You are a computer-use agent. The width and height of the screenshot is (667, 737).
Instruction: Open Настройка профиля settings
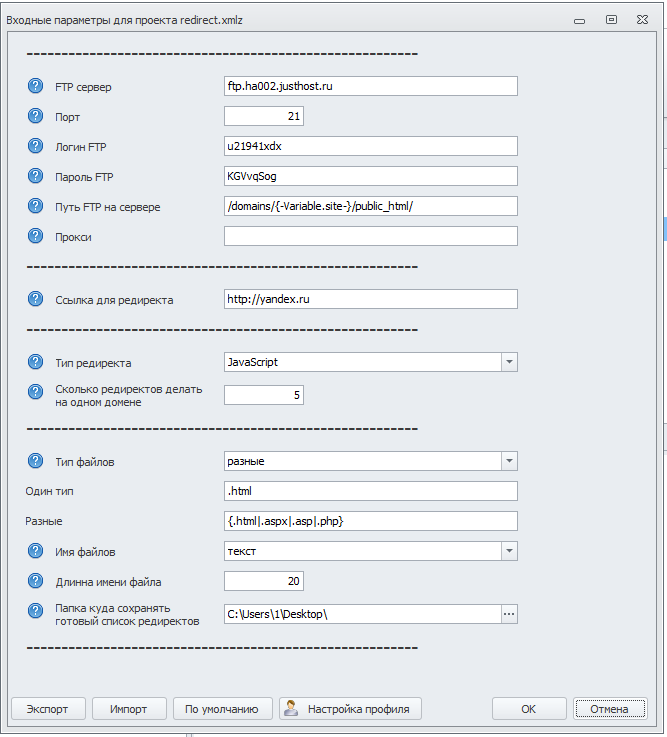tap(350, 709)
